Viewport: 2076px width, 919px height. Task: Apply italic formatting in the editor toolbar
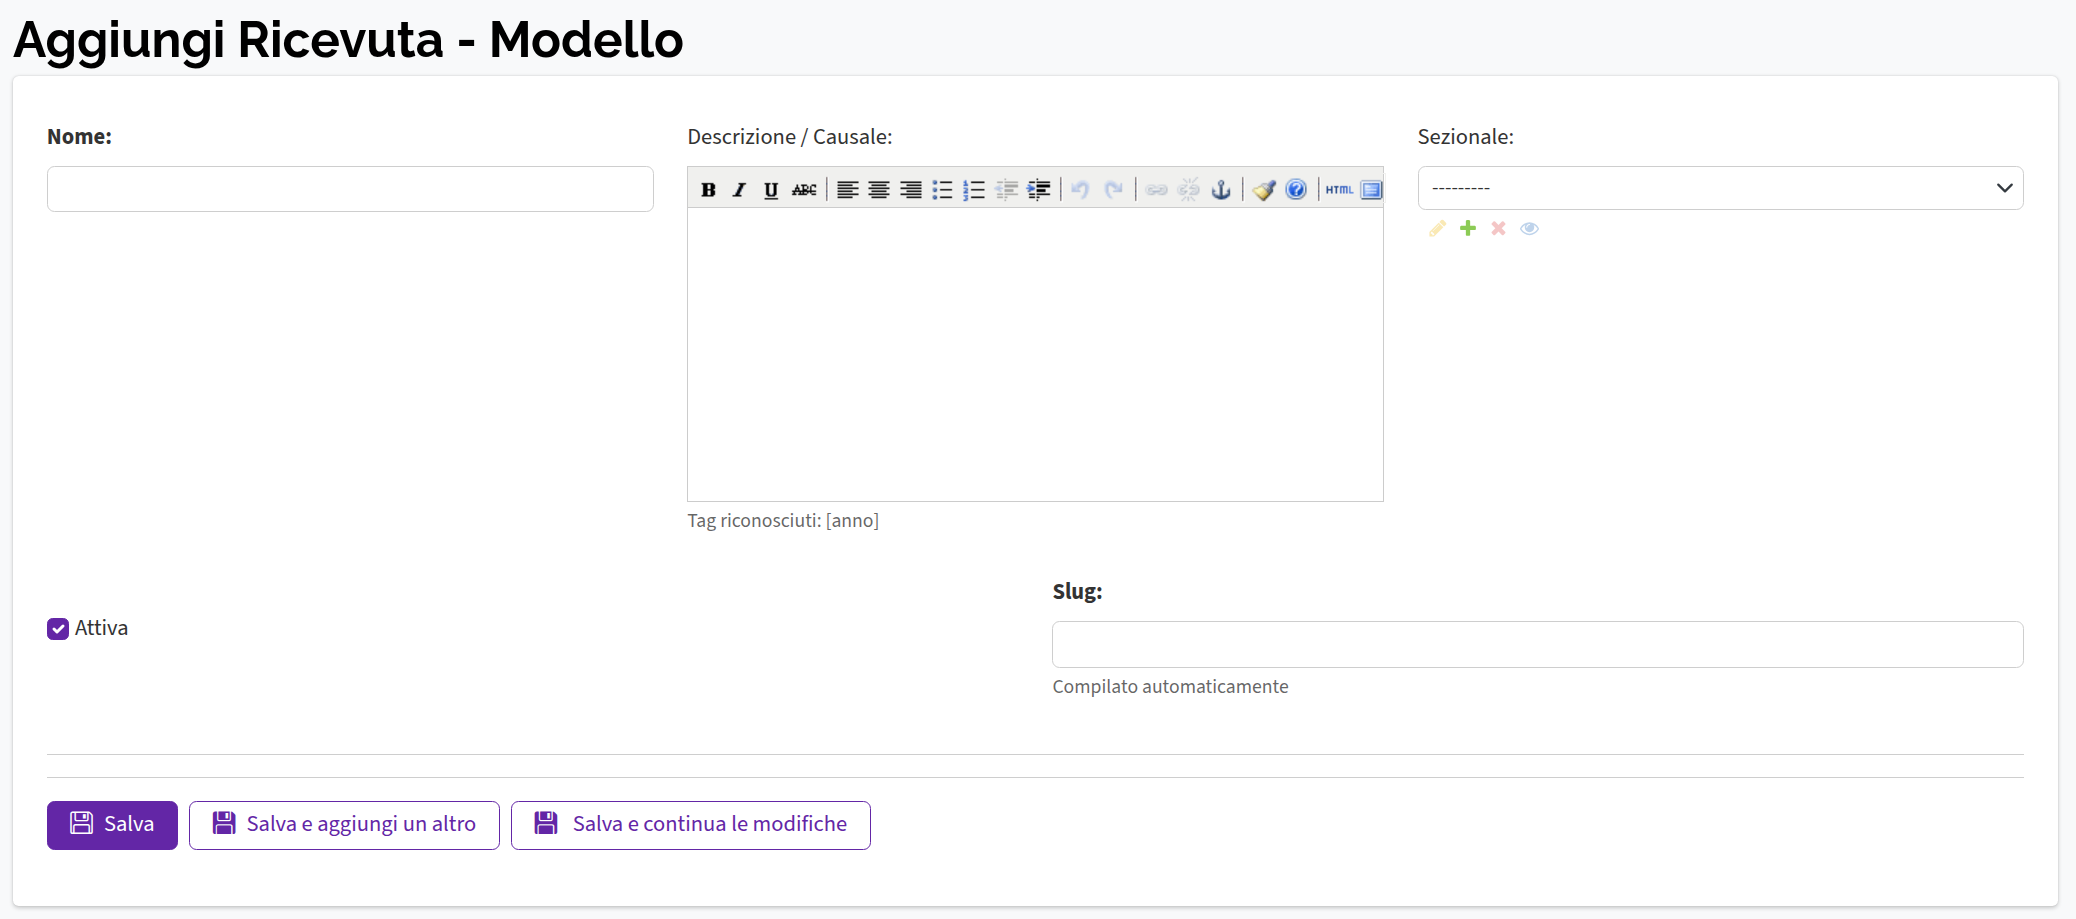click(739, 190)
